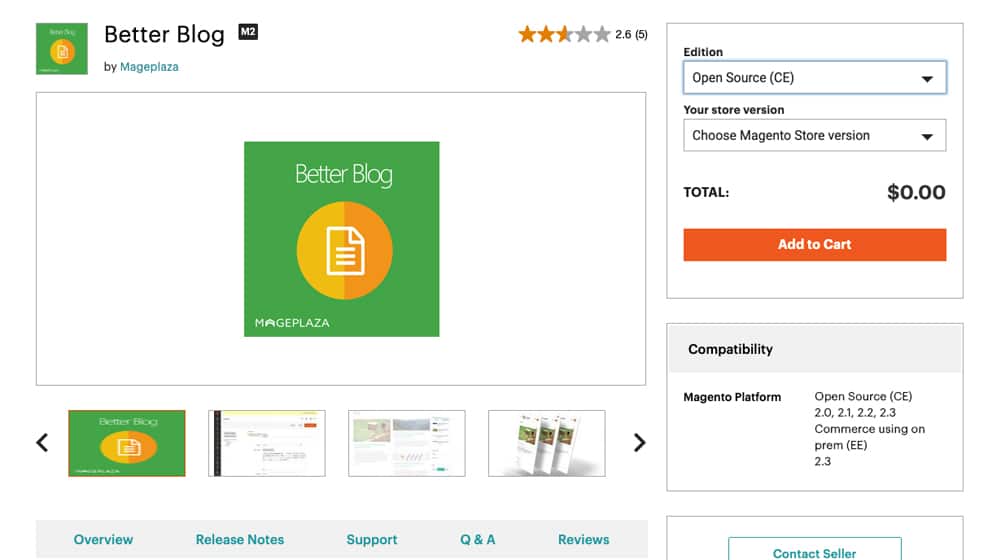The height and width of the screenshot is (560, 1000).
Task: Open the Edition dropdown
Action: tap(814, 78)
